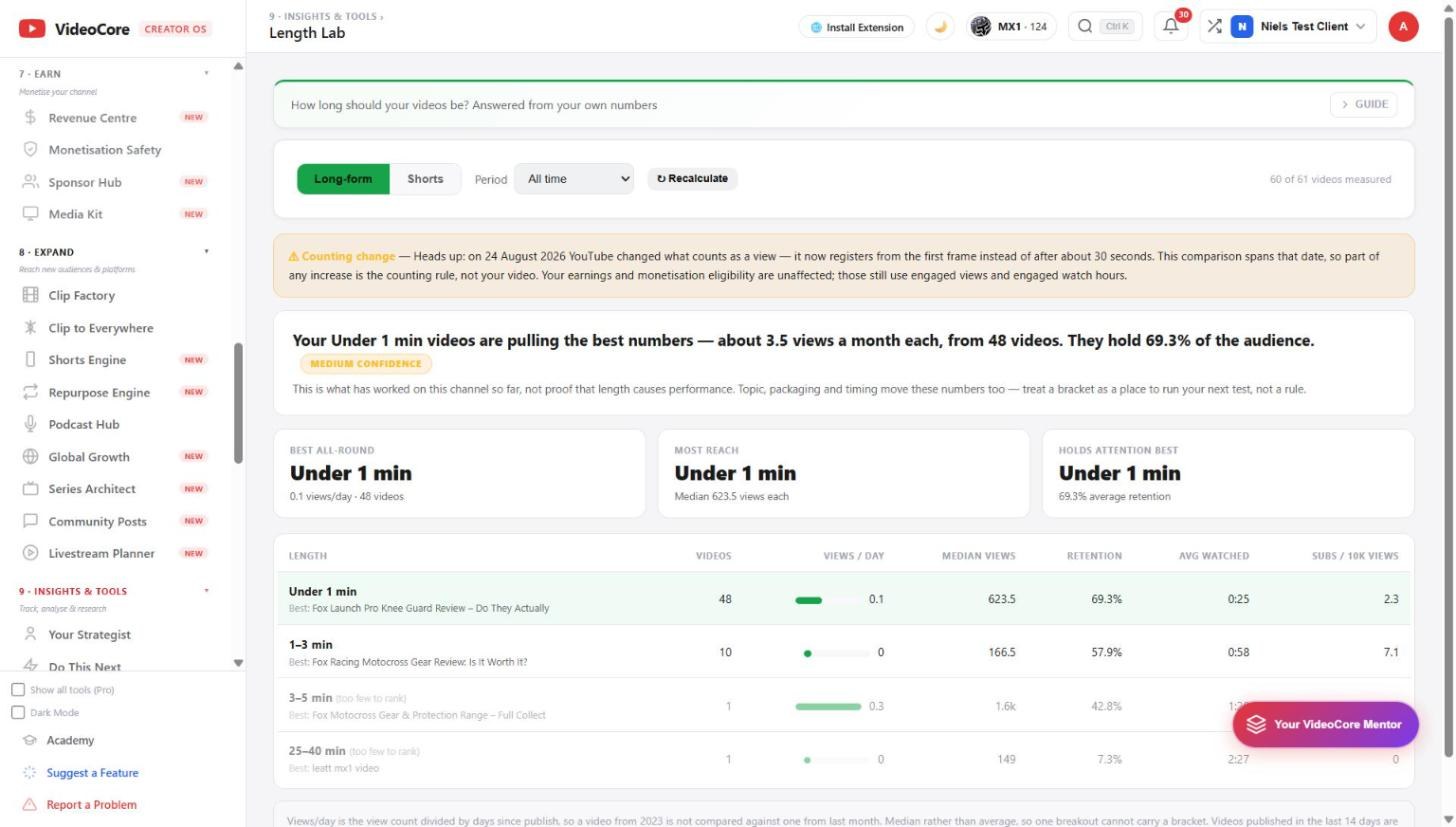The height and width of the screenshot is (827, 1456).
Task: Collapse the 7 · EARN section
Action: coord(207,74)
